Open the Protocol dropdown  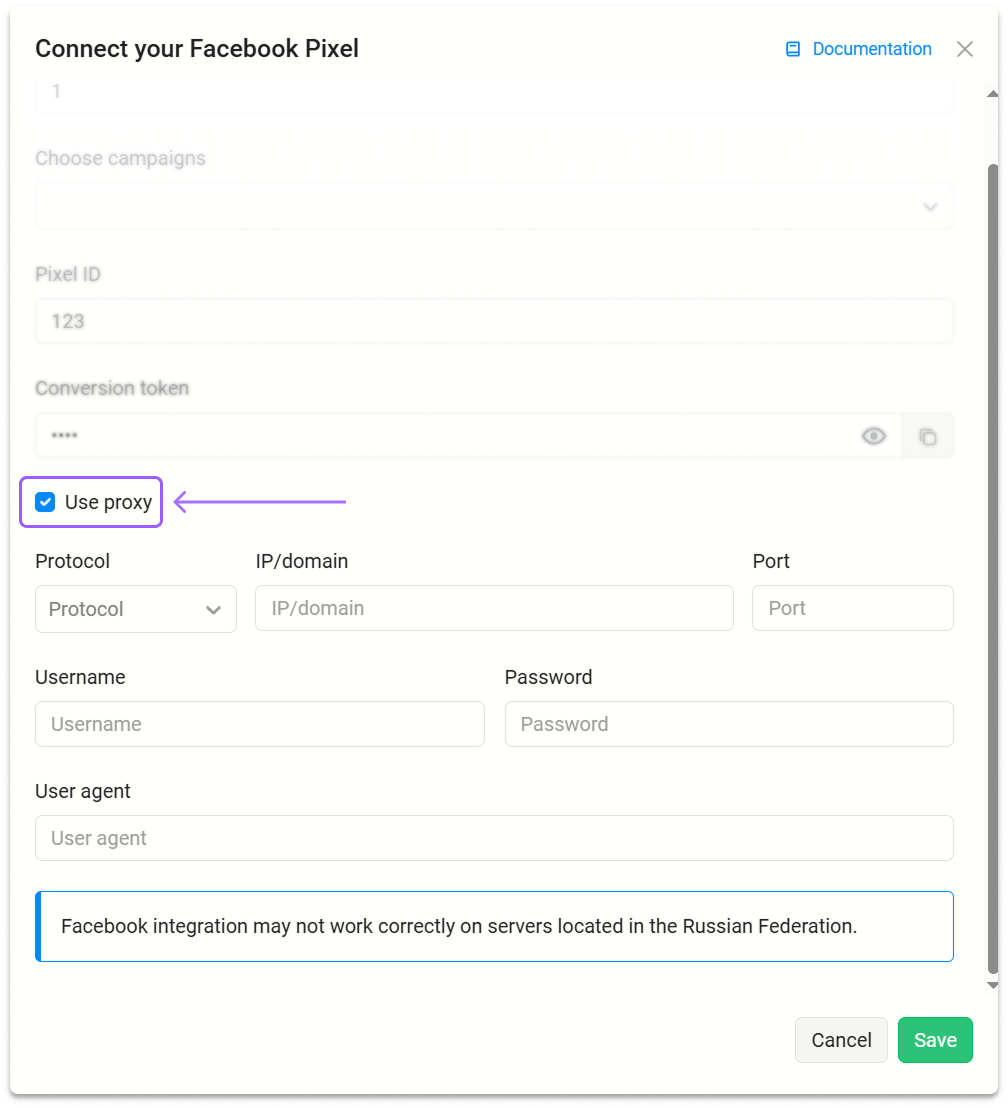[135, 609]
